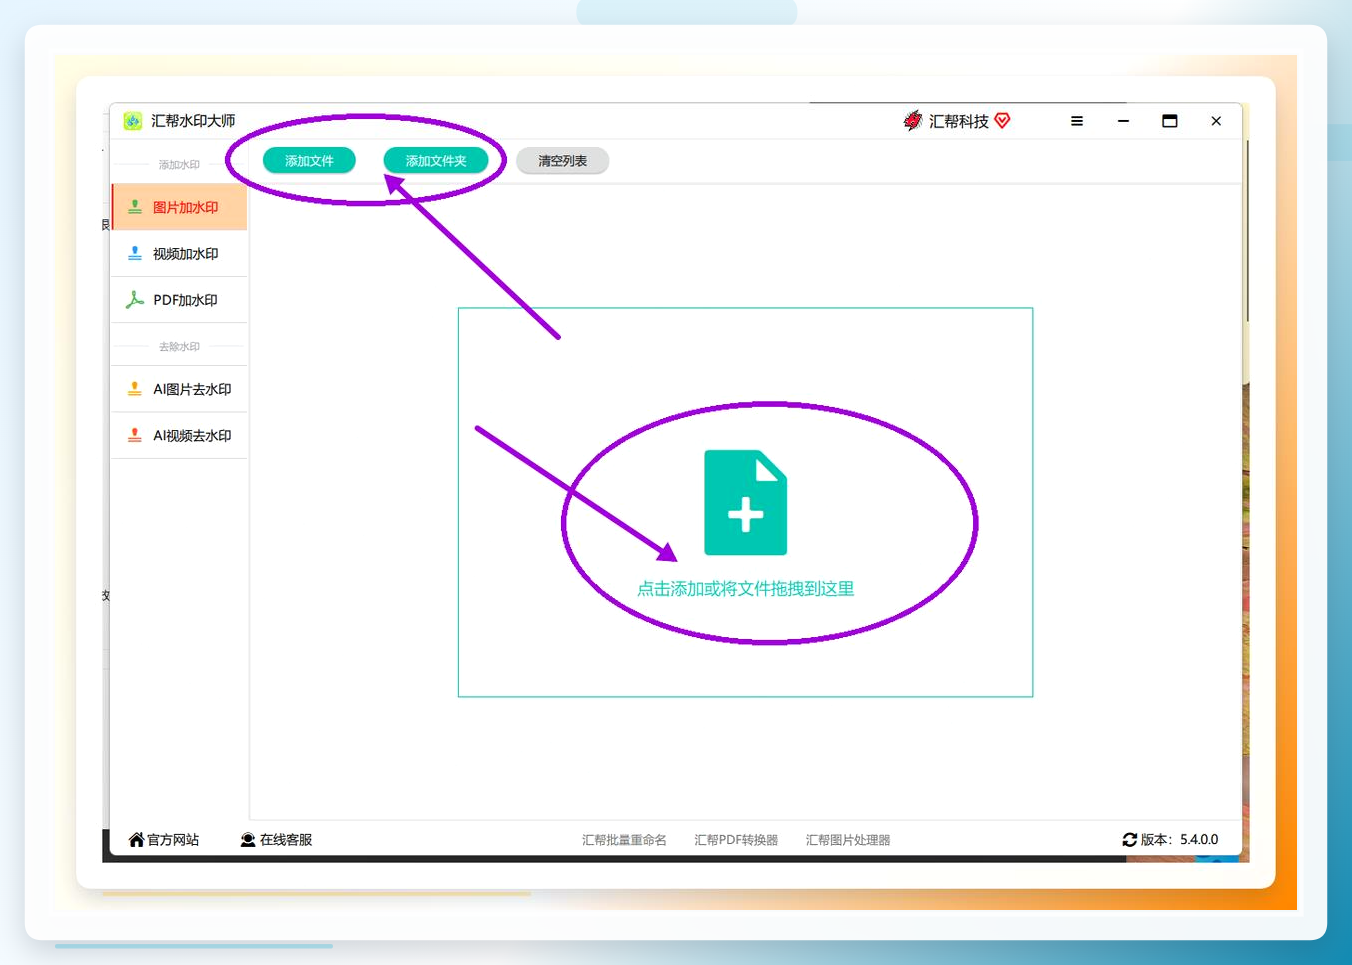Open 汇帮批量重命名 link
1352x965 pixels.
624,840
